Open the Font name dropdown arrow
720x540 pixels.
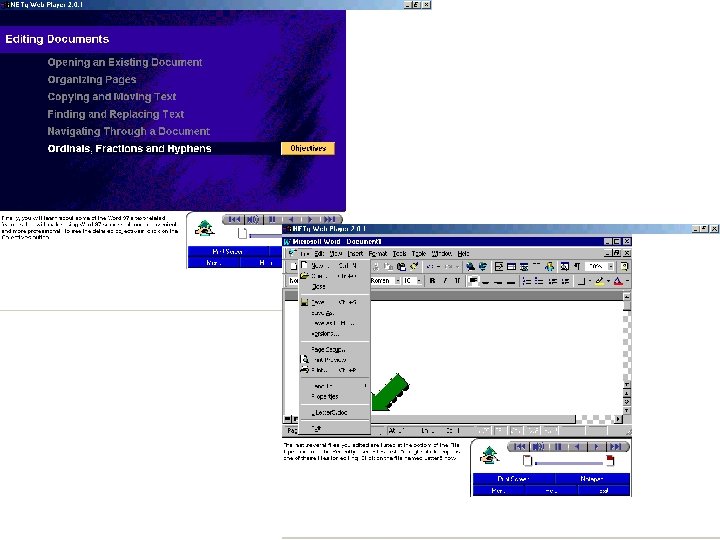point(398,281)
